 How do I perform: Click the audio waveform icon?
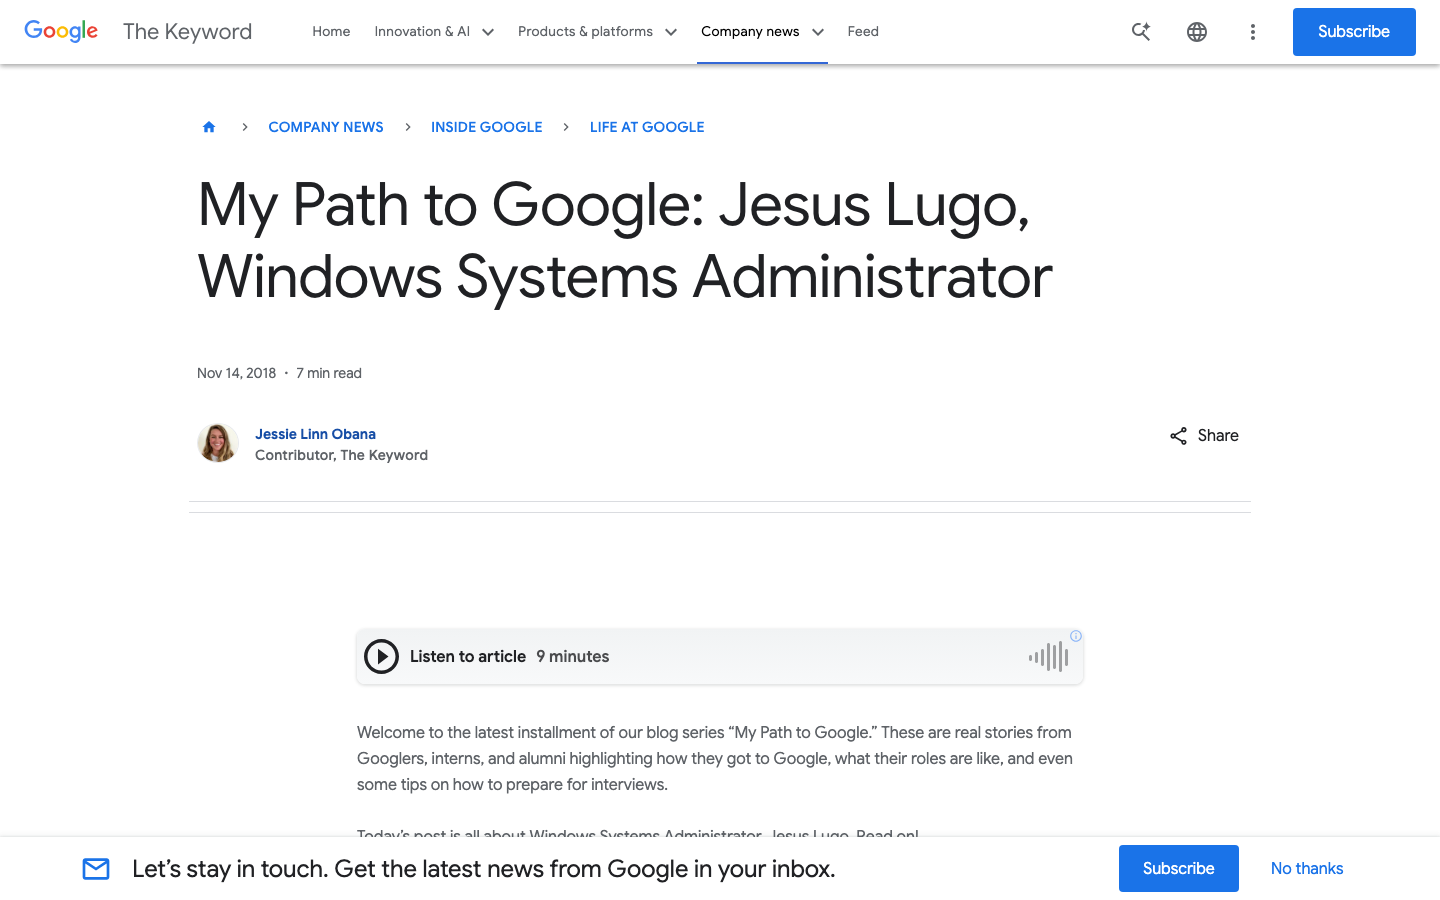click(x=1048, y=657)
